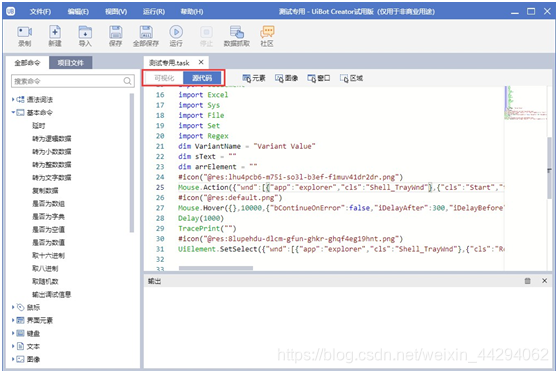Open the 社区 community chat icon
This screenshot has width=558, height=373.
click(267, 32)
